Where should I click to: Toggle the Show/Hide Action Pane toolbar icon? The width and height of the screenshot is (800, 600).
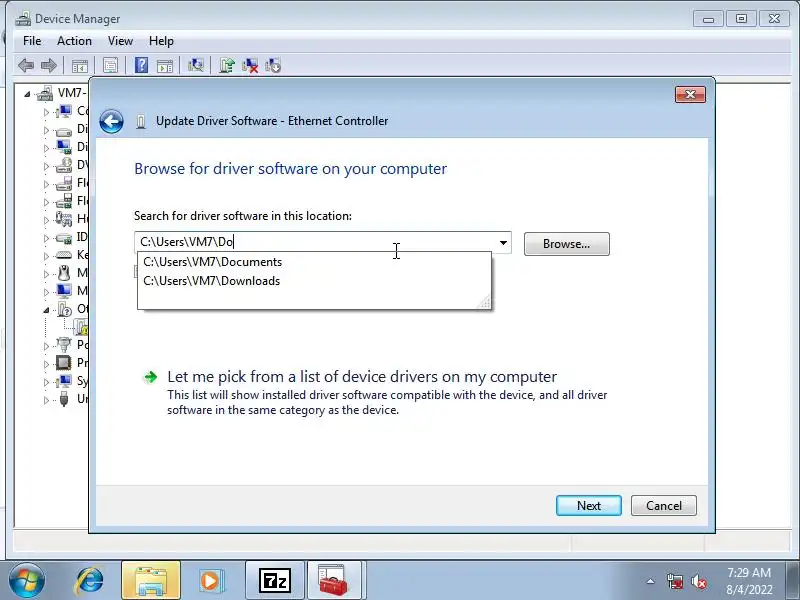[165, 66]
